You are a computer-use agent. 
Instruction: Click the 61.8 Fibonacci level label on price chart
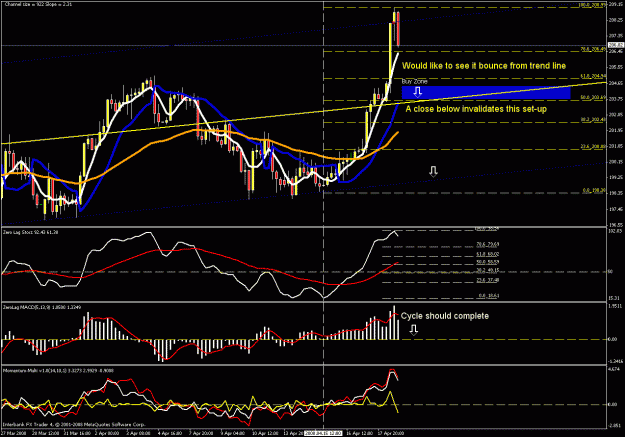[593, 76]
